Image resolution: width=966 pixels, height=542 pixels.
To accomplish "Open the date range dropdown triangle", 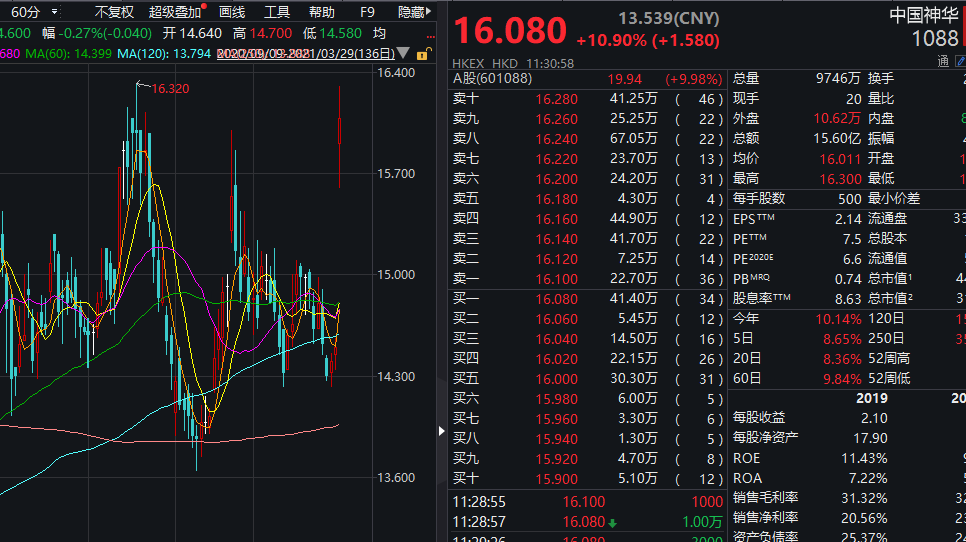I will pos(403,54).
